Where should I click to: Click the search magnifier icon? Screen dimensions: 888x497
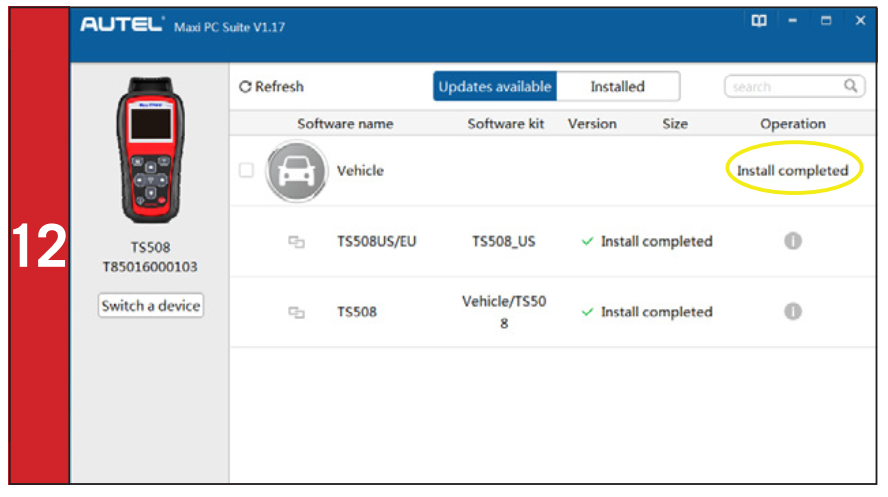coord(851,86)
